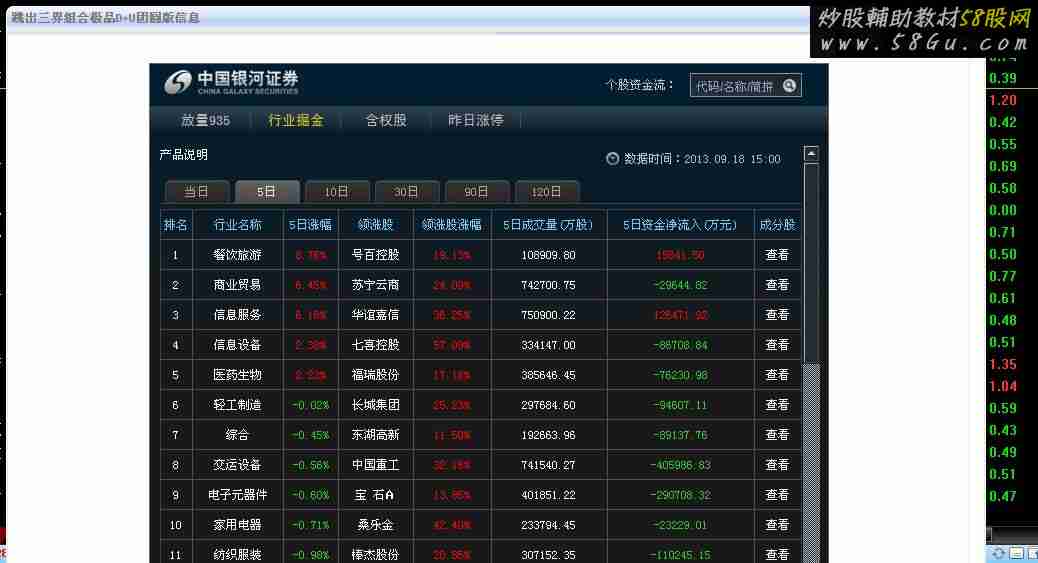The height and width of the screenshot is (563, 1038).
Task: Select the 纺织服装 industry name
Action: pyautogui.click(x=238, y=554)
